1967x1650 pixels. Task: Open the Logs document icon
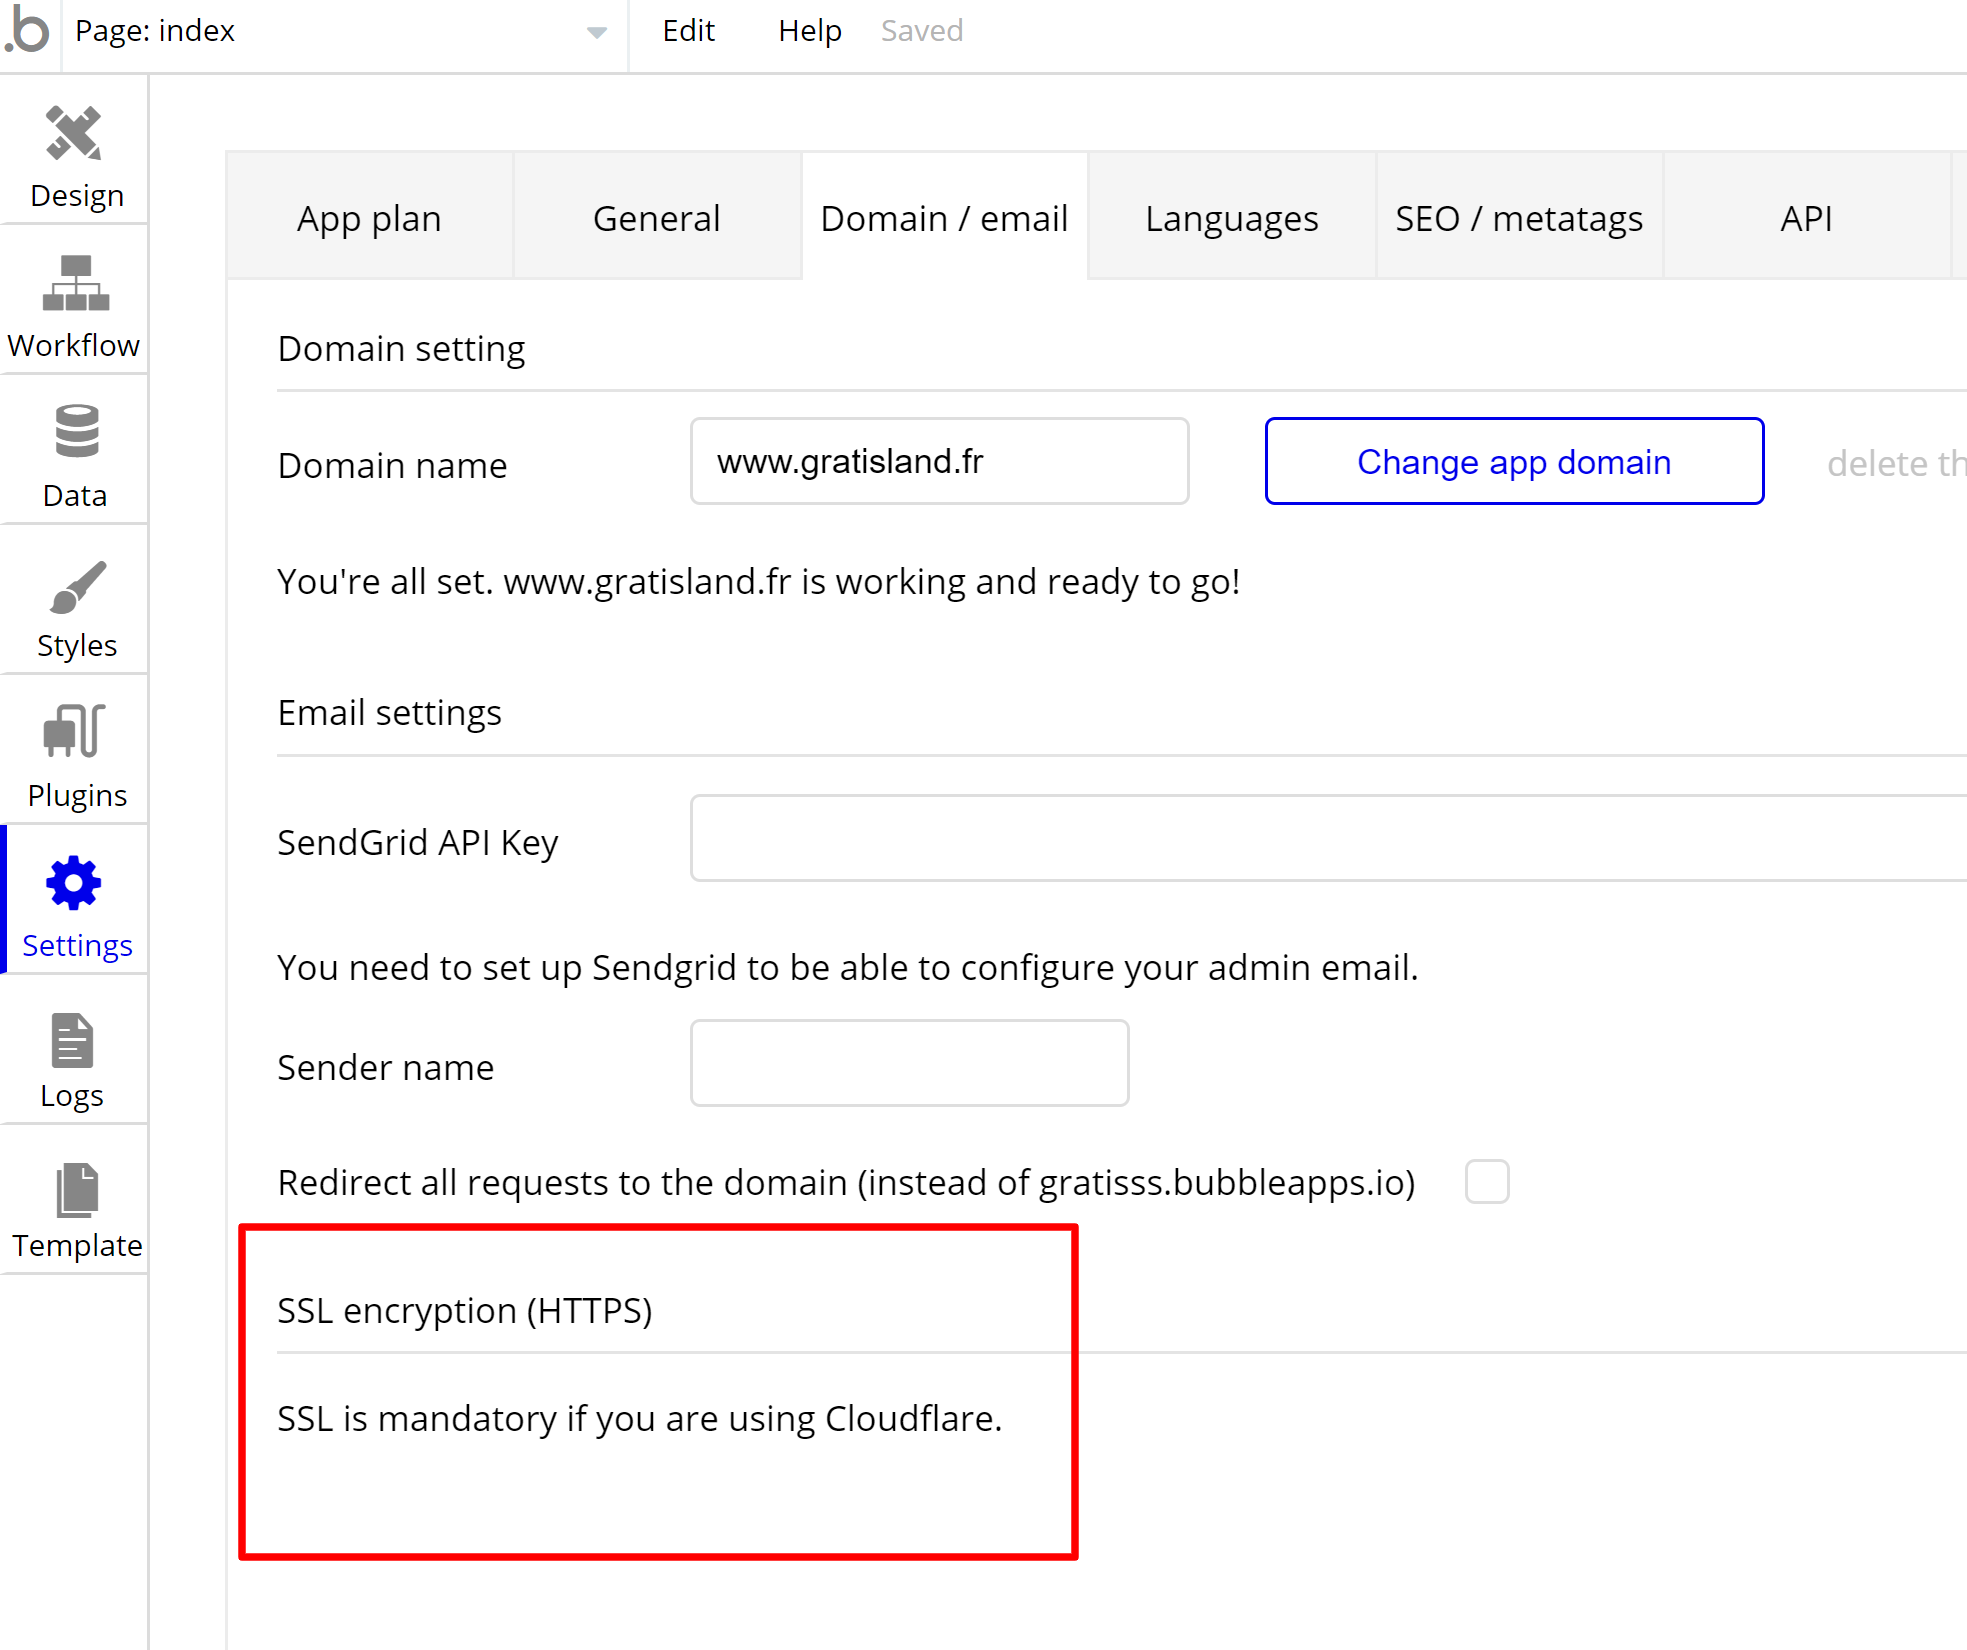pos(72,1041)
